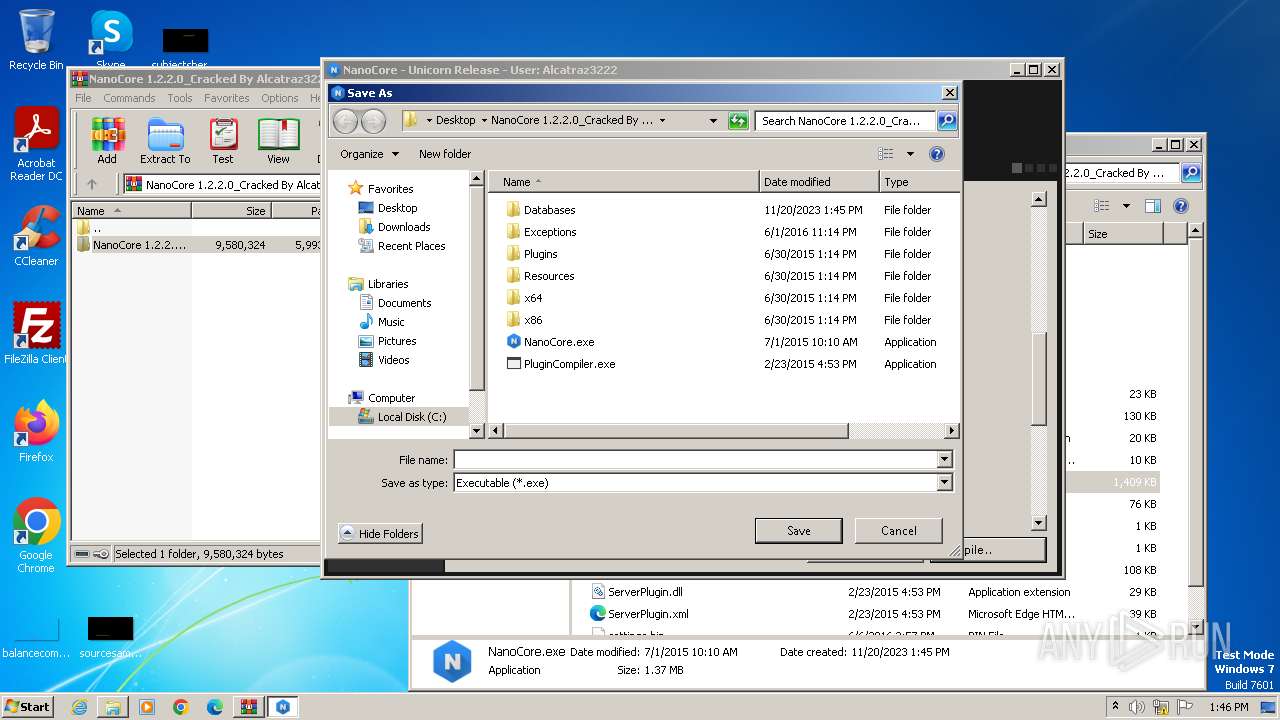Click preview pane icon in Explorer window
The image size is (1280, 720).
pyautogui.click(x=1152, y=206)
